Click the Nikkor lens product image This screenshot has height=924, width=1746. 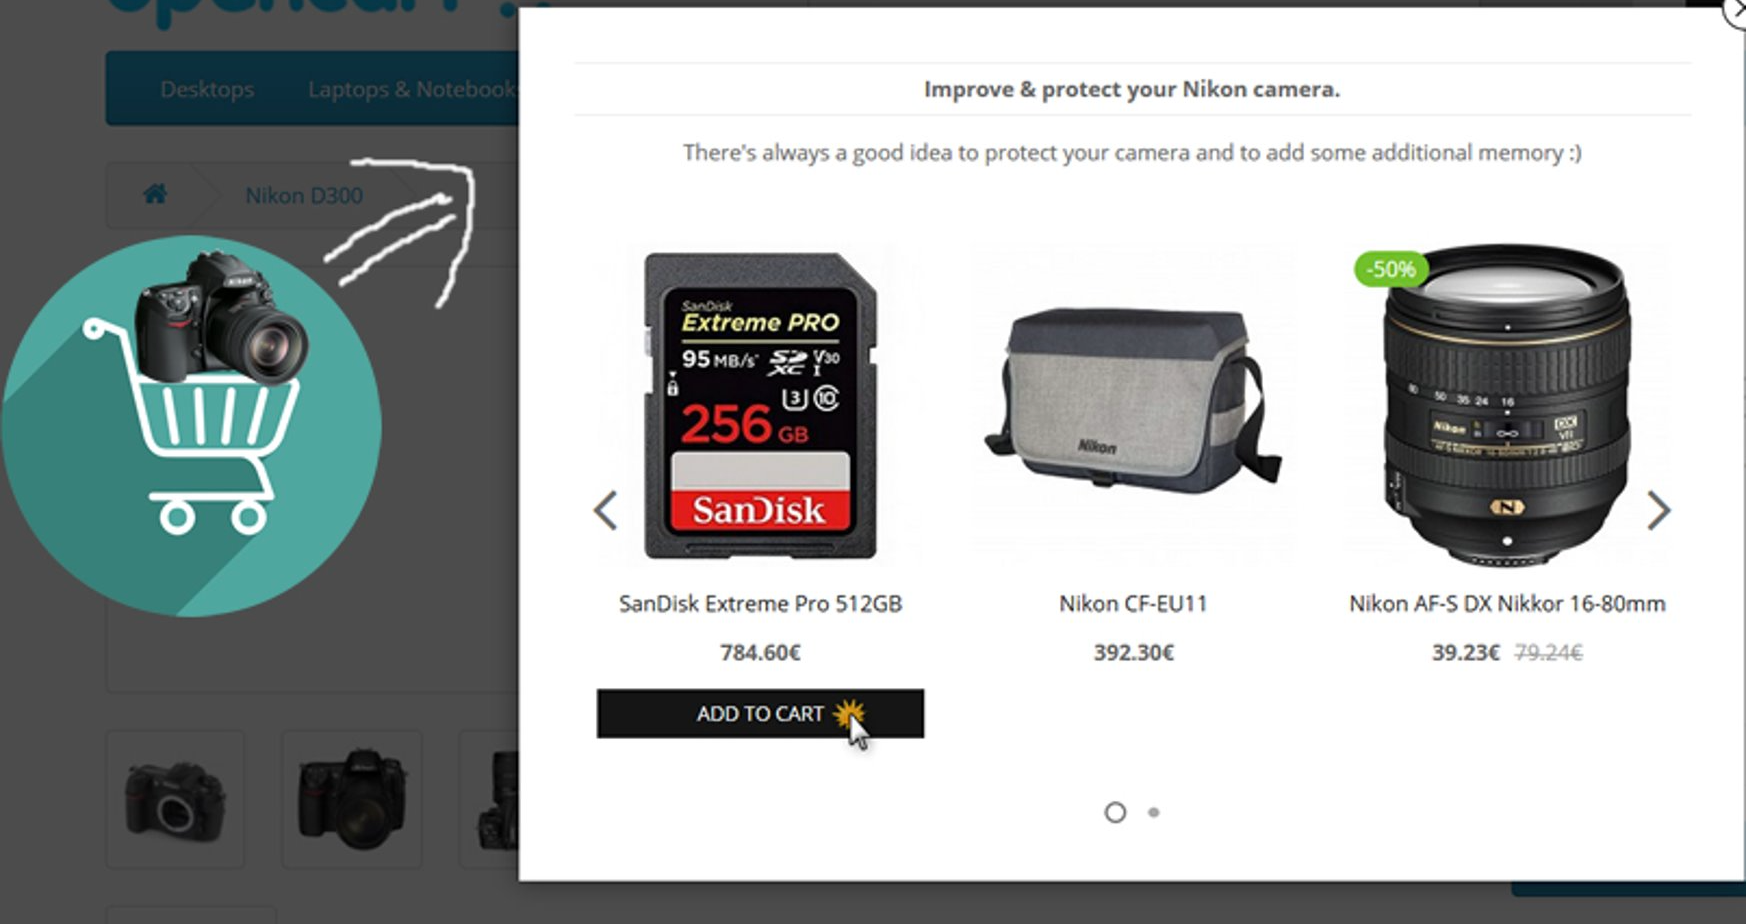pyautogui.click(x=1507, y=405)
